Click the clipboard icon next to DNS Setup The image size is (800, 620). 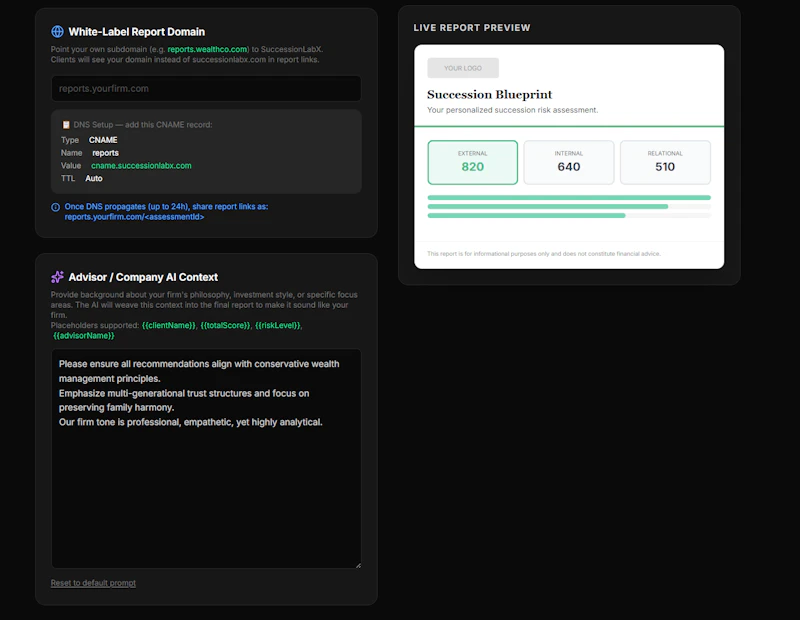point(66,125)
